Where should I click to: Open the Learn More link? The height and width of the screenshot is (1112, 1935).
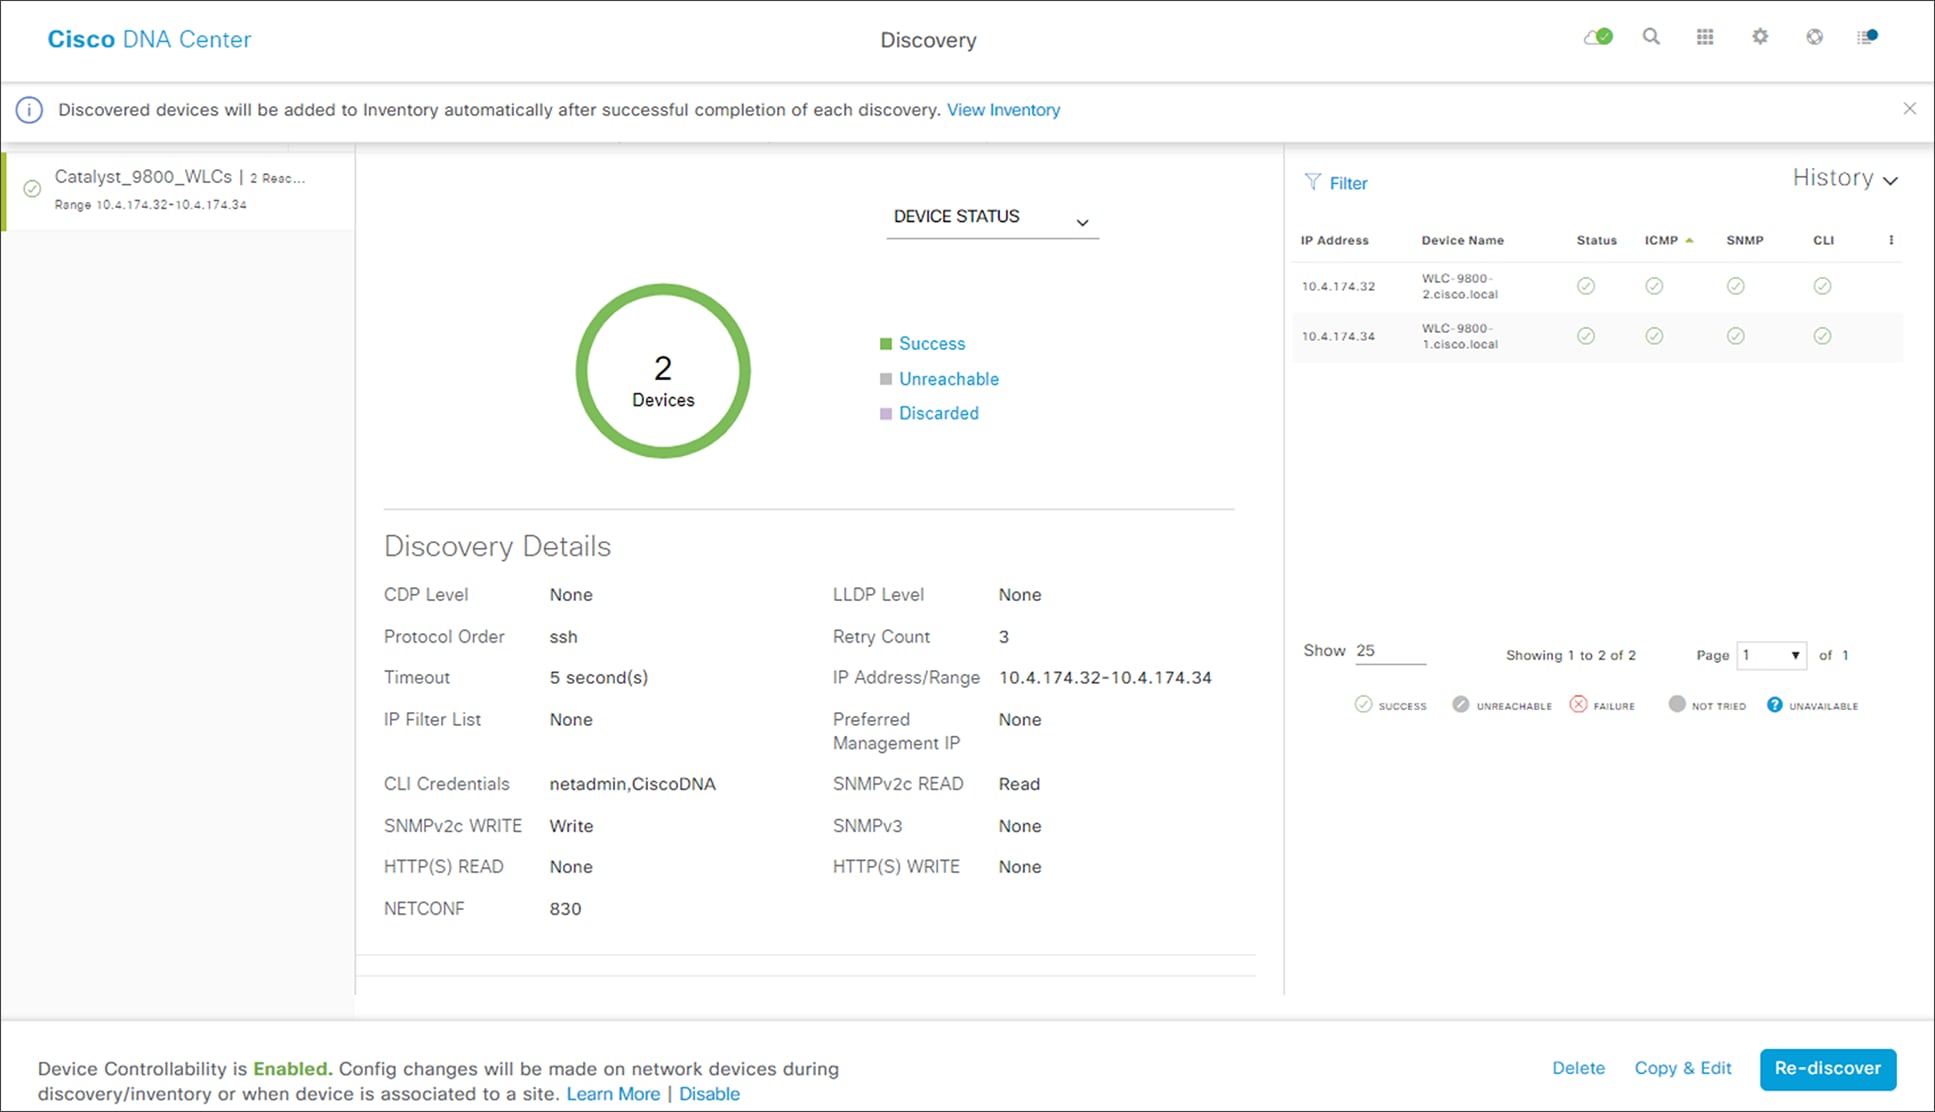613,1094
